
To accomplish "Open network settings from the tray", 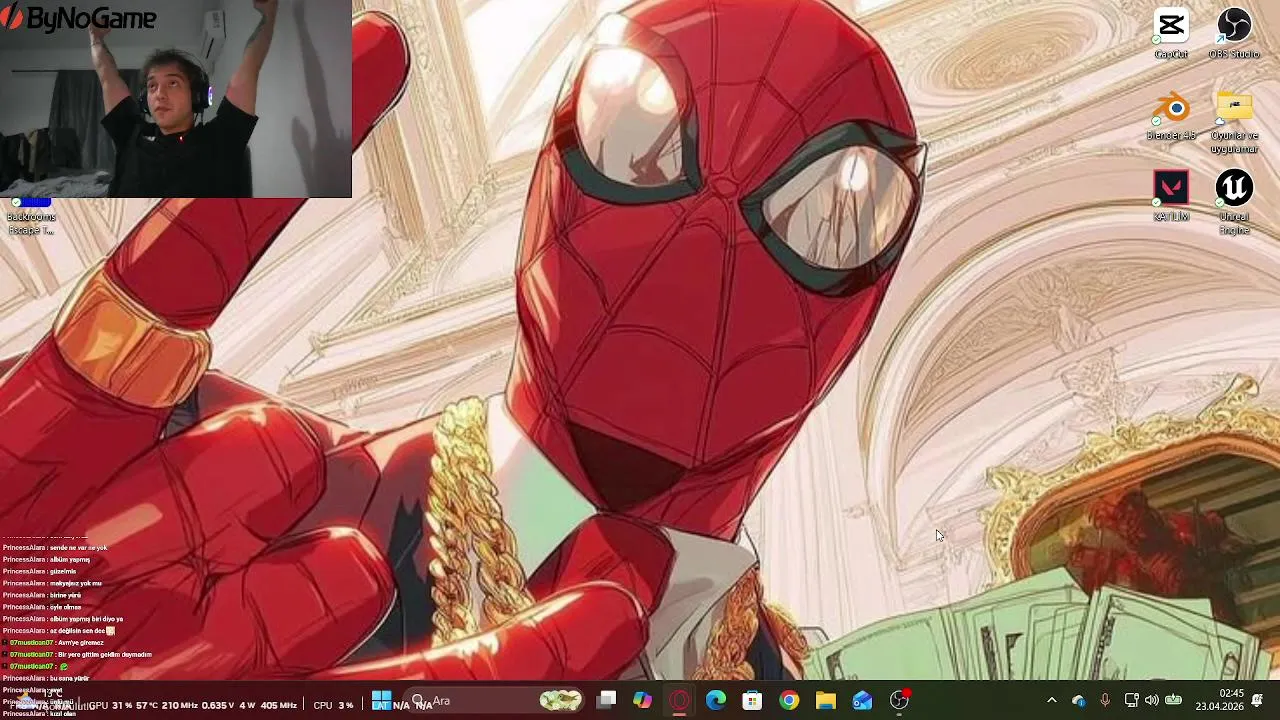I will [1131, 701].
